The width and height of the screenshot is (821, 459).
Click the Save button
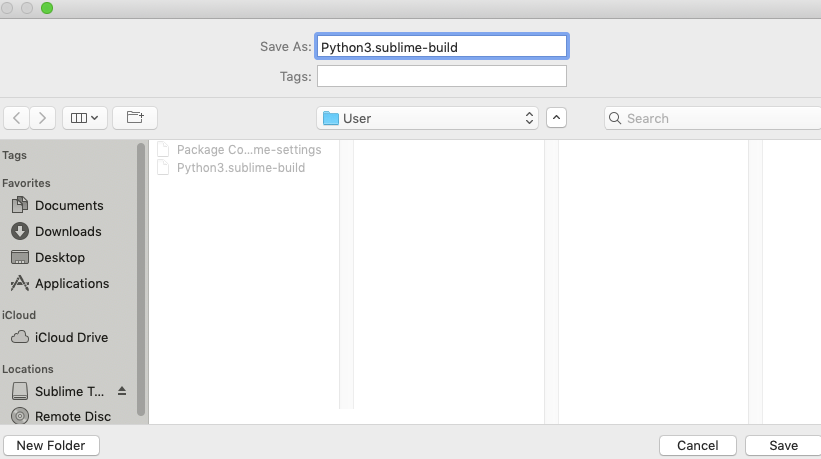point(783,445)
